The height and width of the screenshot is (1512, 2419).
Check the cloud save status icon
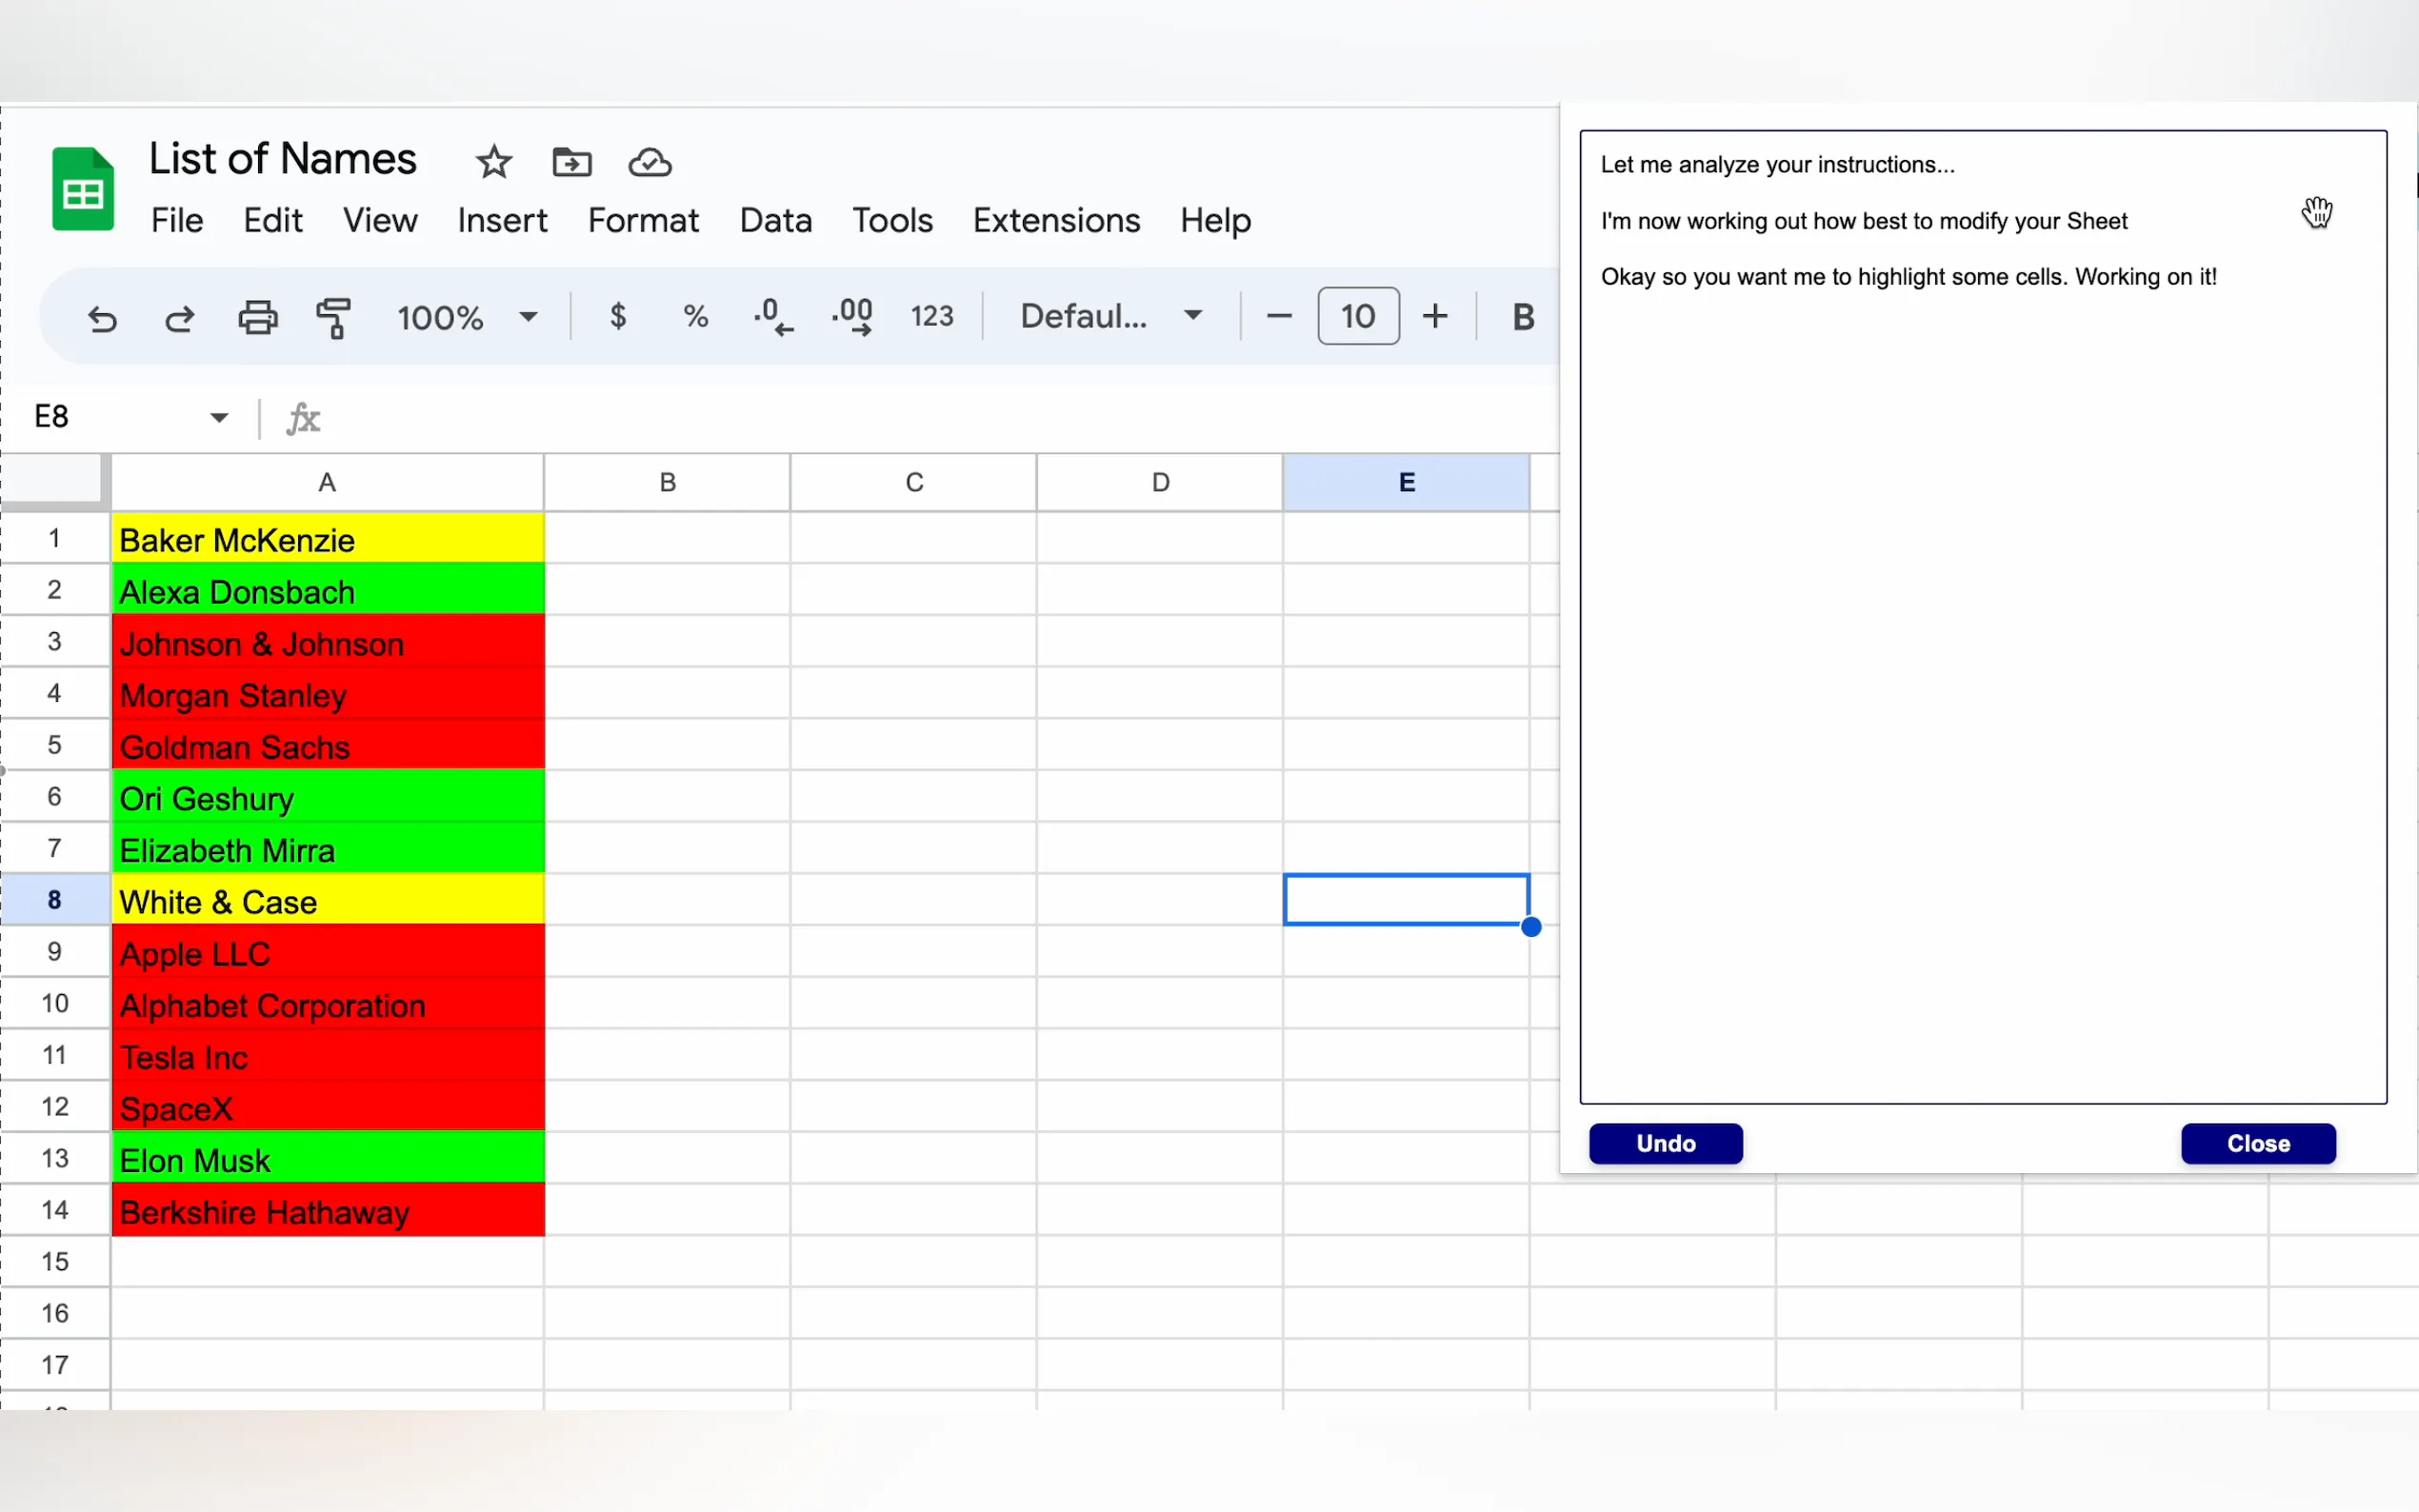650,162
